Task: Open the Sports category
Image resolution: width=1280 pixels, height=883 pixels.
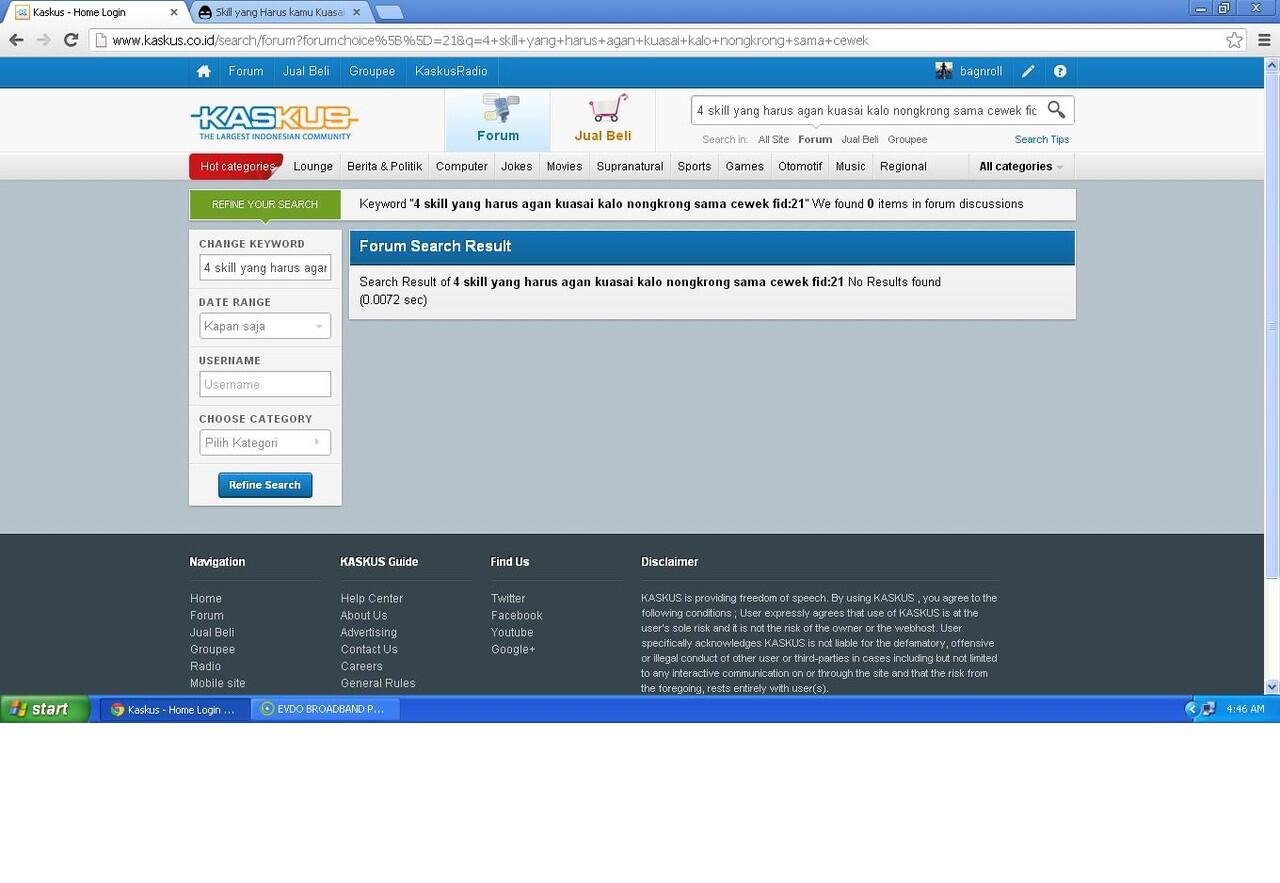Action: point(694,166)
